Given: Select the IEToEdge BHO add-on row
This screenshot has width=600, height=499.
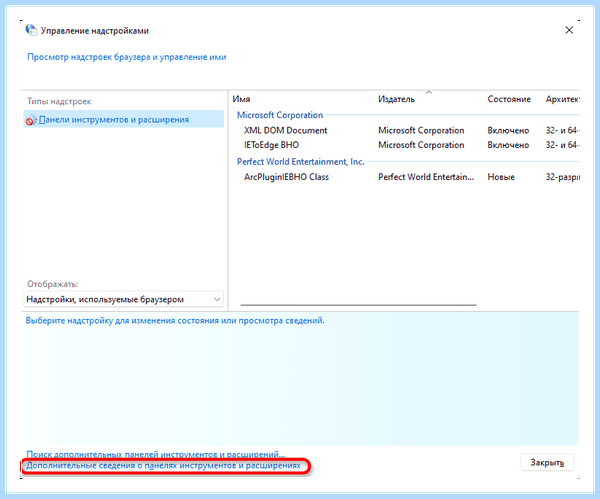Looking at the screenshot, I should (x=406, y=145).
